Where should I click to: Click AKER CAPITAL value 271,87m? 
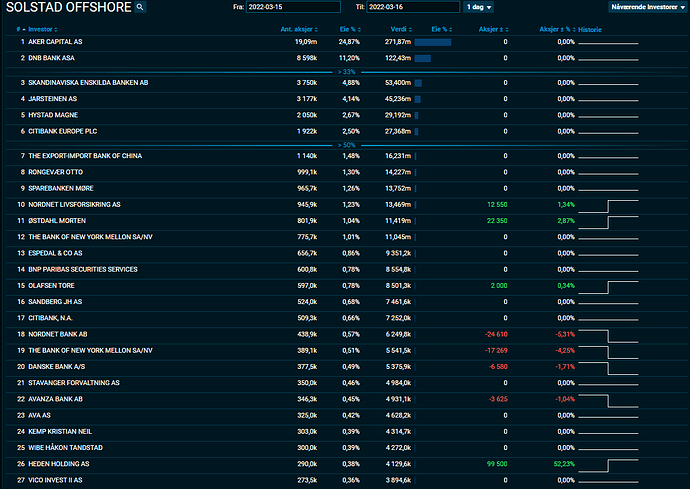click(x=398, y=42)
